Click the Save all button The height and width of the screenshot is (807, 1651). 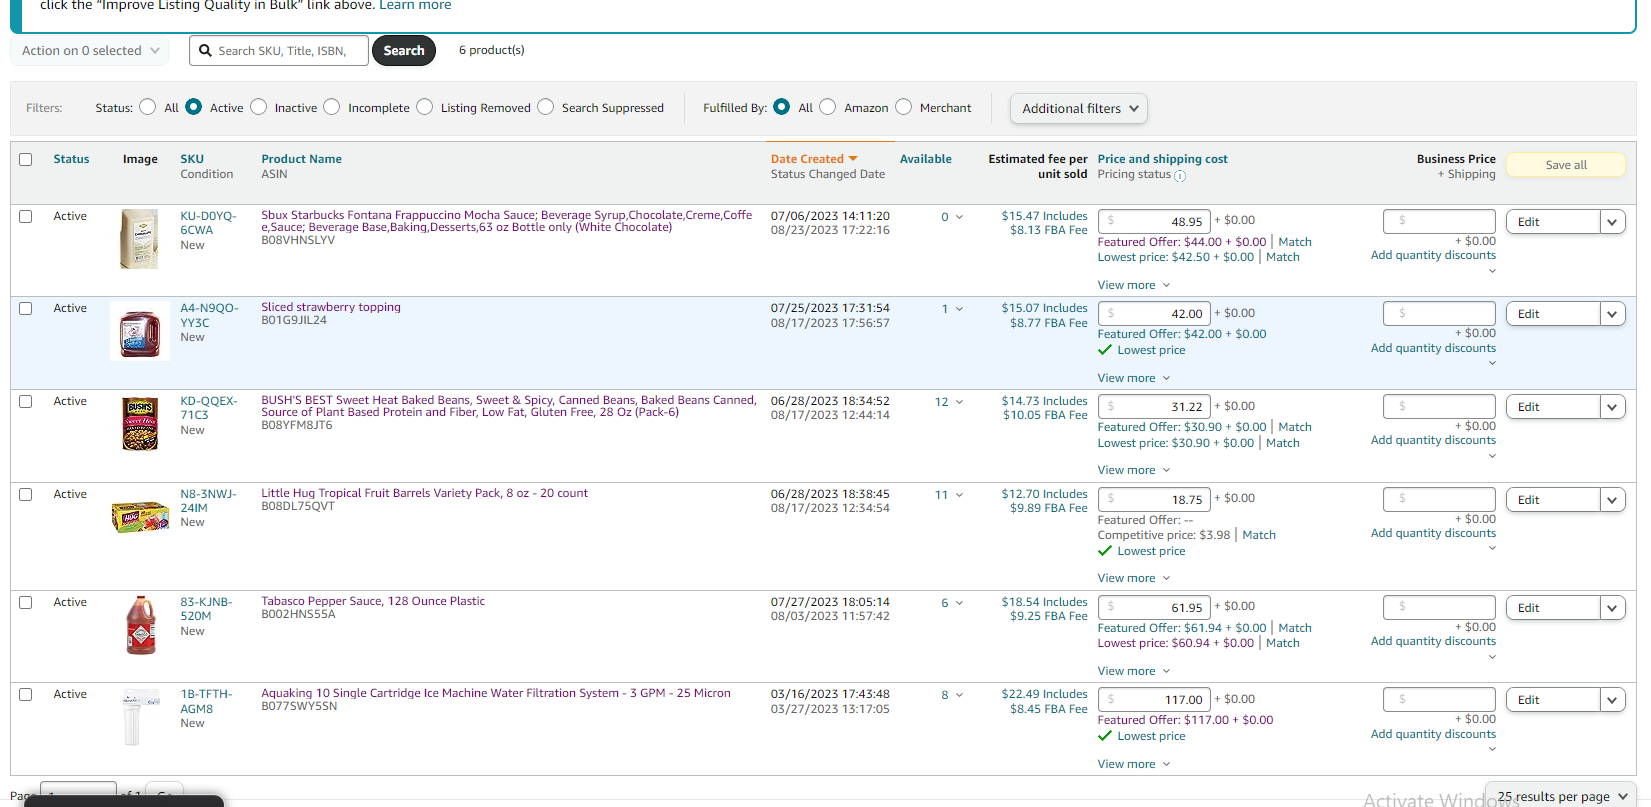click(x=1566, y=165)
